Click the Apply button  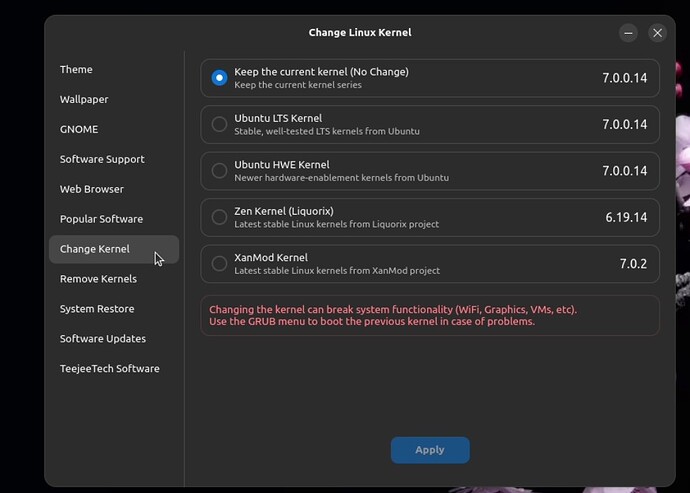click(x=430, y=450)
